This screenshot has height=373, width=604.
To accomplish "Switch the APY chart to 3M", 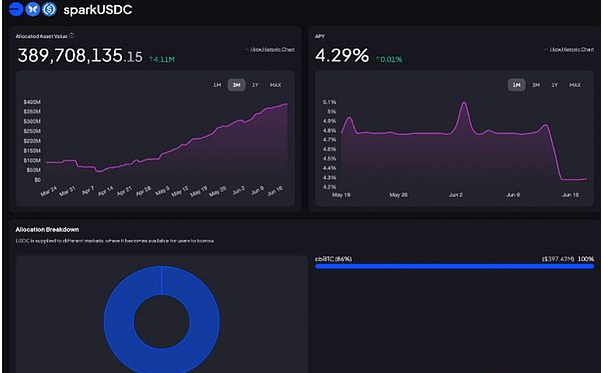I will coord(536,85).
